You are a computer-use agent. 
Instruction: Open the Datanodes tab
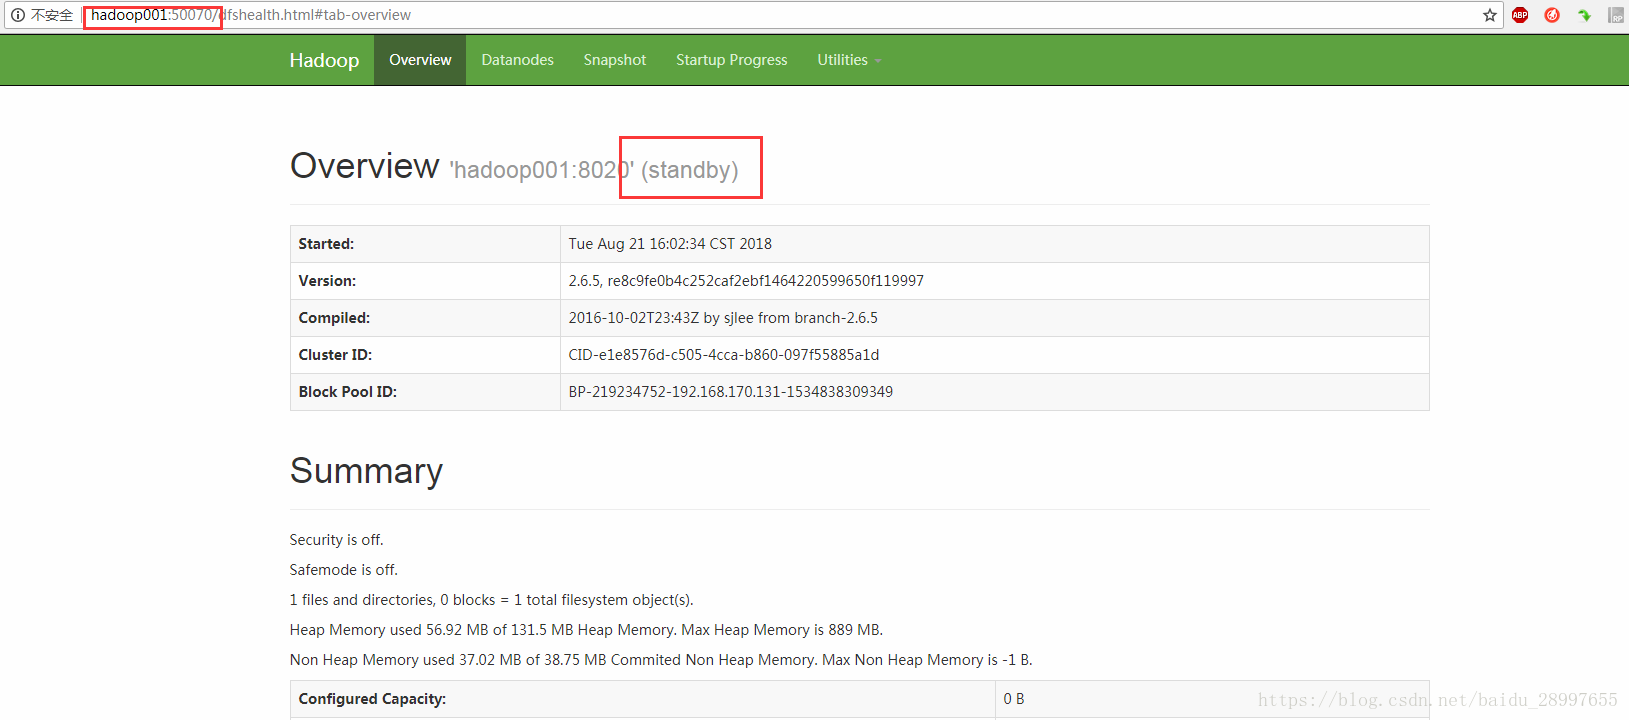[517, 60]
